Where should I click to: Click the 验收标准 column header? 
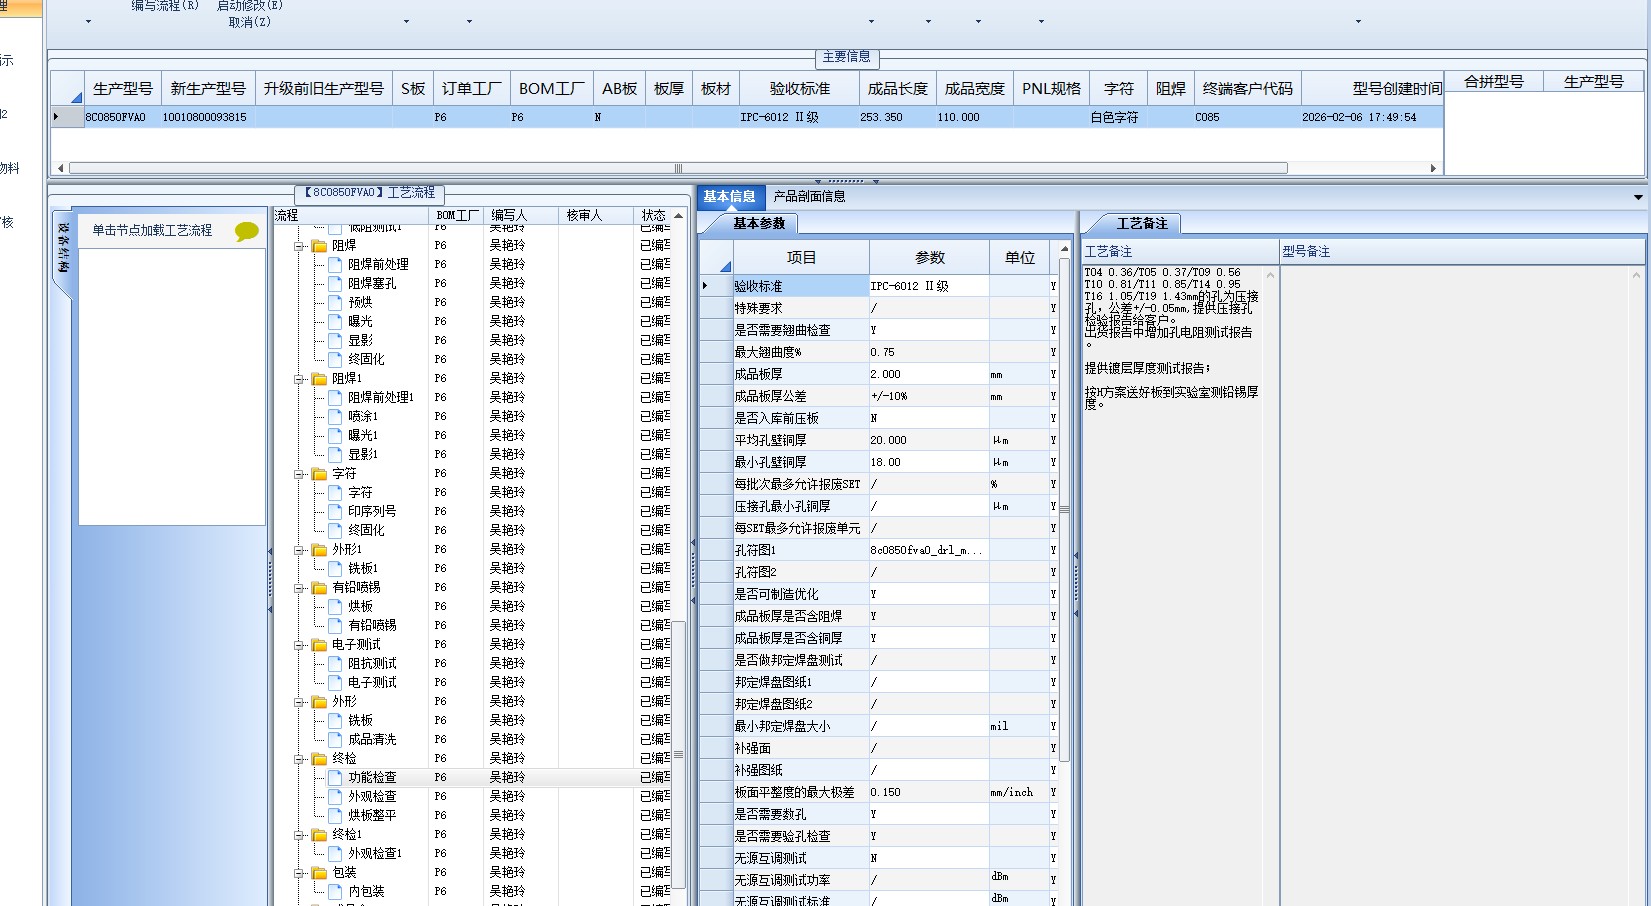(799, 89)
